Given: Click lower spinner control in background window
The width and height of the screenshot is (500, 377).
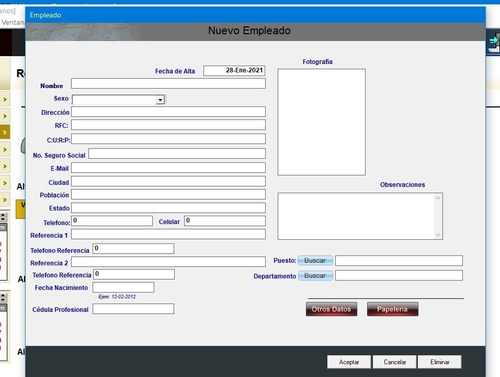Looking at the screenshot, I should 3,298.
